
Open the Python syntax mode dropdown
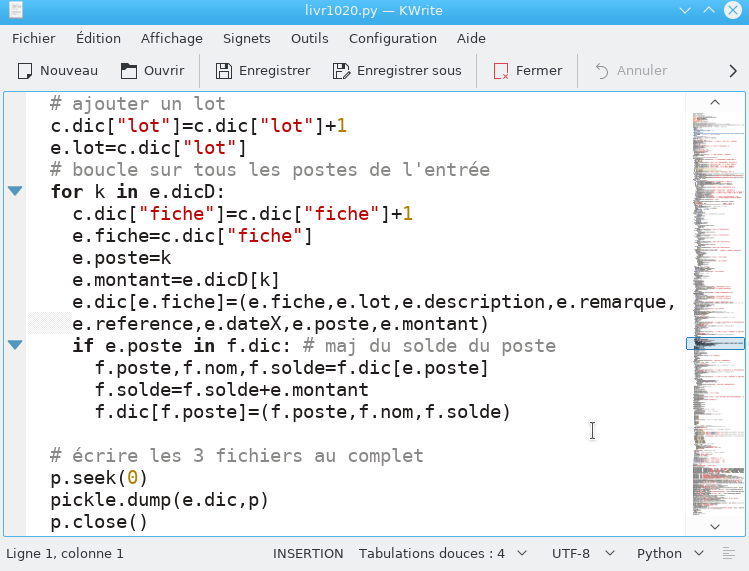[x=670, y=553]
